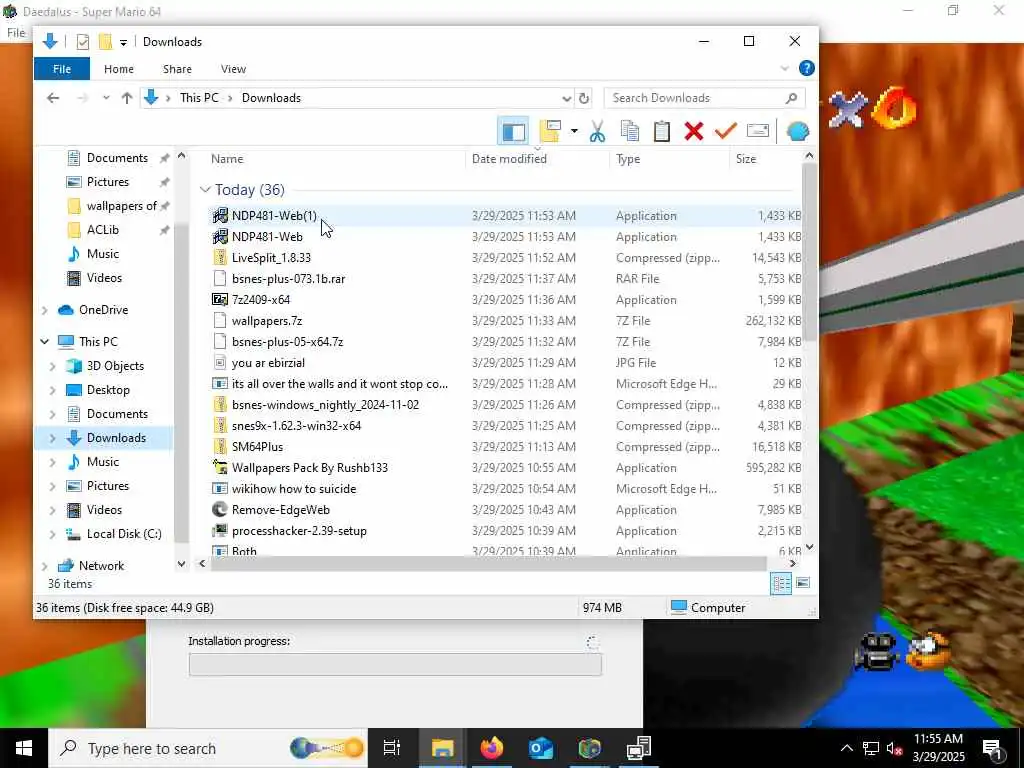1024x768 pixels.
Task: Select snes9x-1.62.3-win32-x64 file
Action: click(296, 426)
